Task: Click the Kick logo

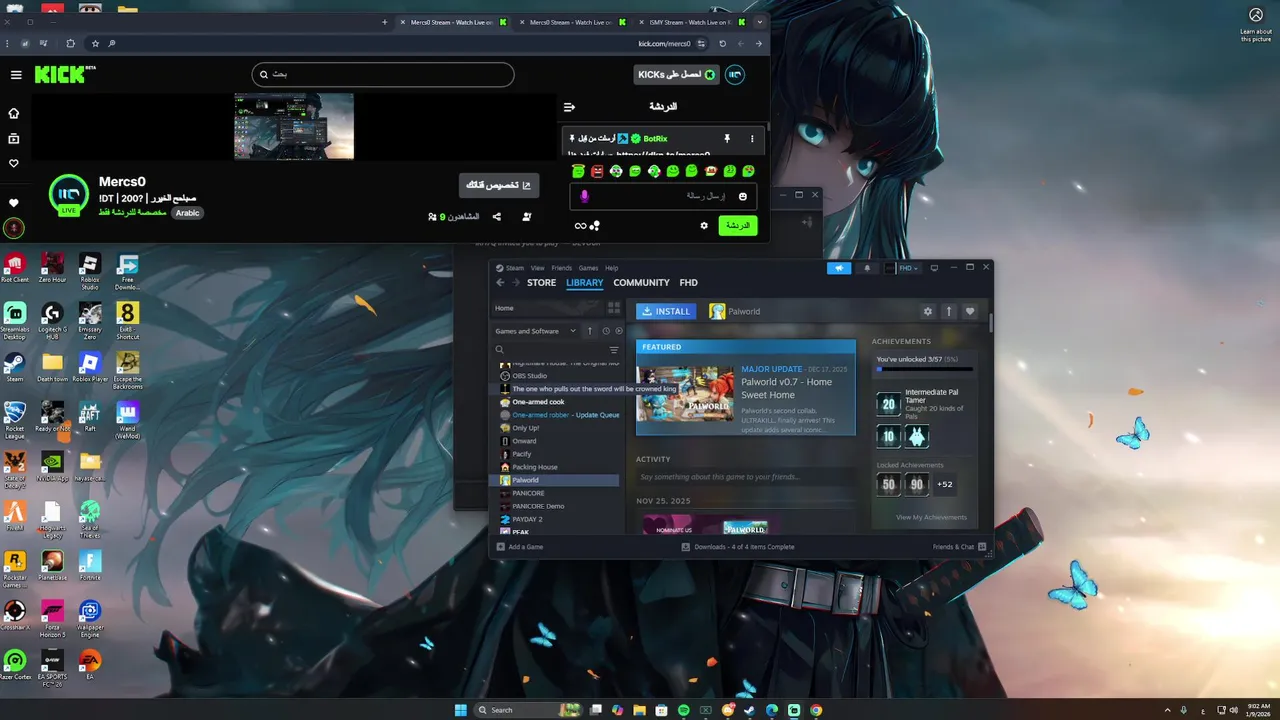Action: (x=64, y=75)
